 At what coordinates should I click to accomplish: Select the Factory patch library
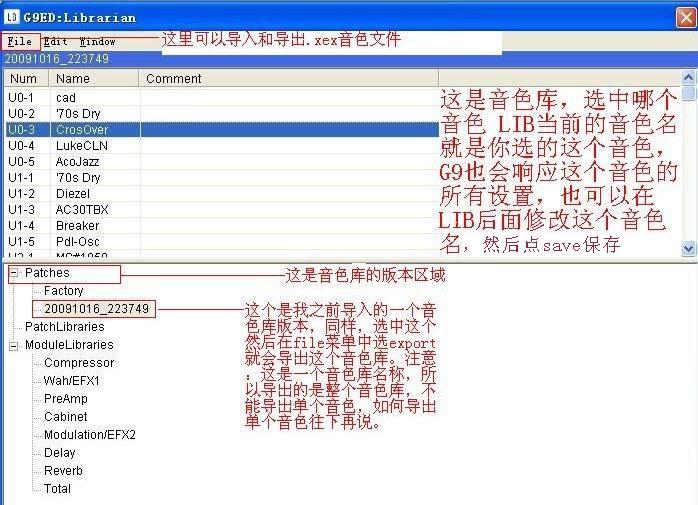[x=63, y=291]
